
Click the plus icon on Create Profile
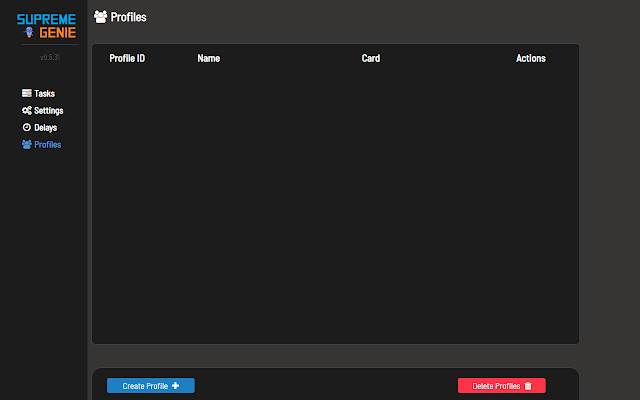176,386
